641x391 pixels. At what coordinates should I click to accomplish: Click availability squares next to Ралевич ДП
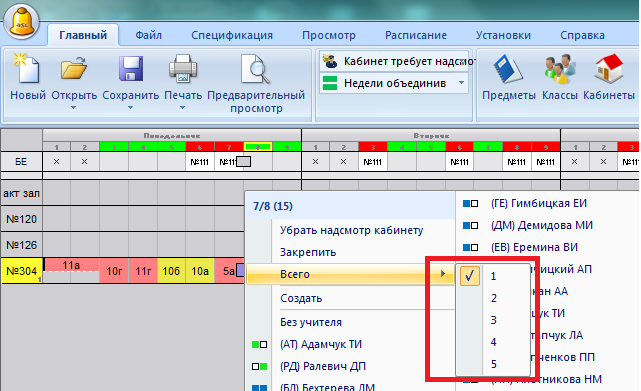click(260, 366)
